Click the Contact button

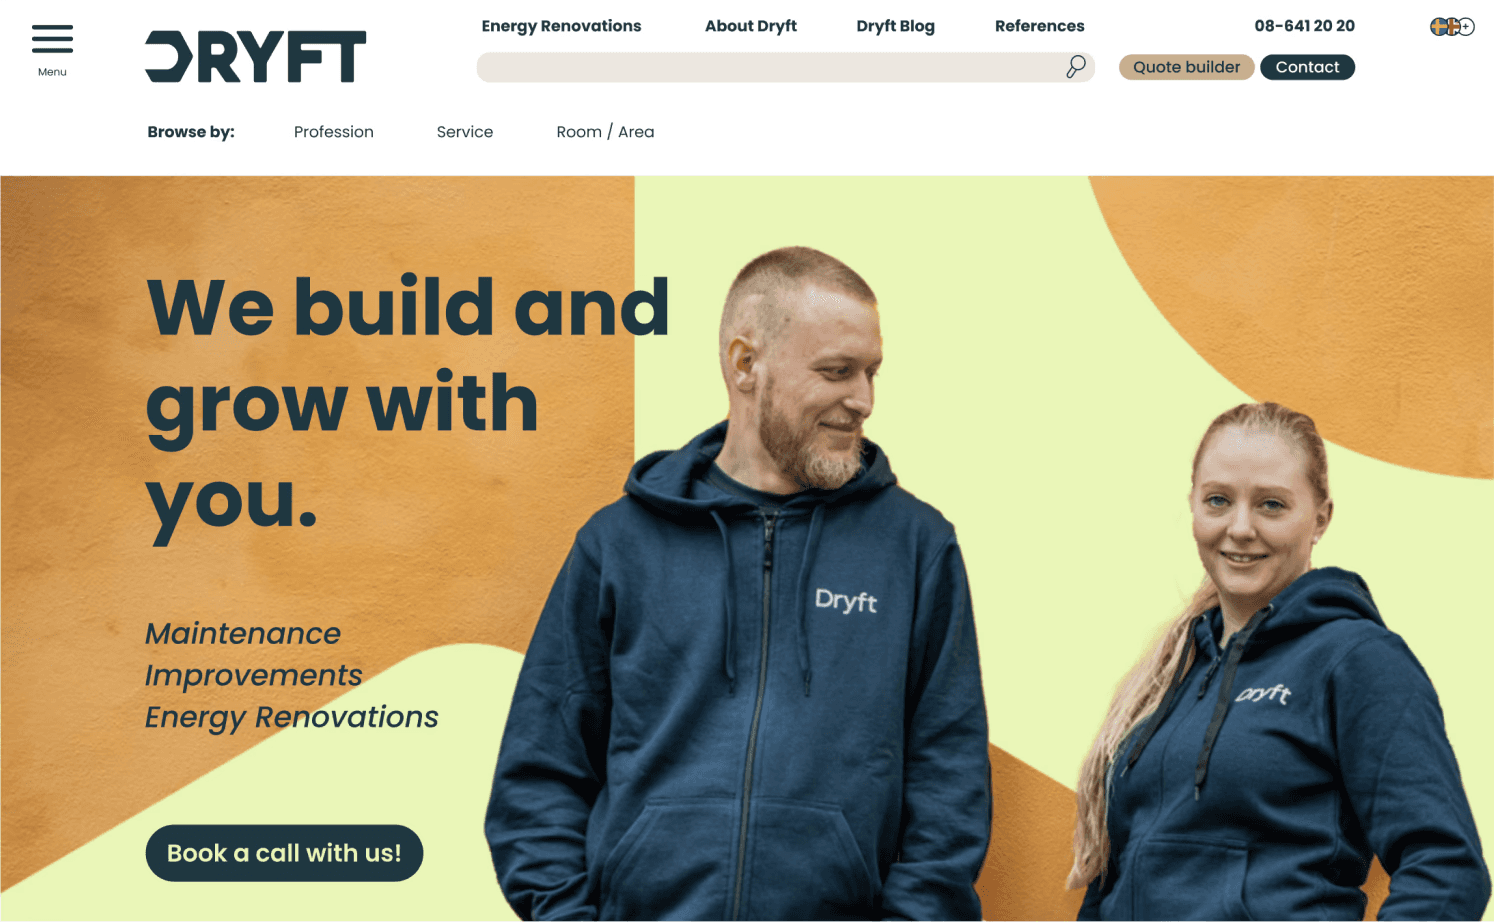coord(1307,67)
